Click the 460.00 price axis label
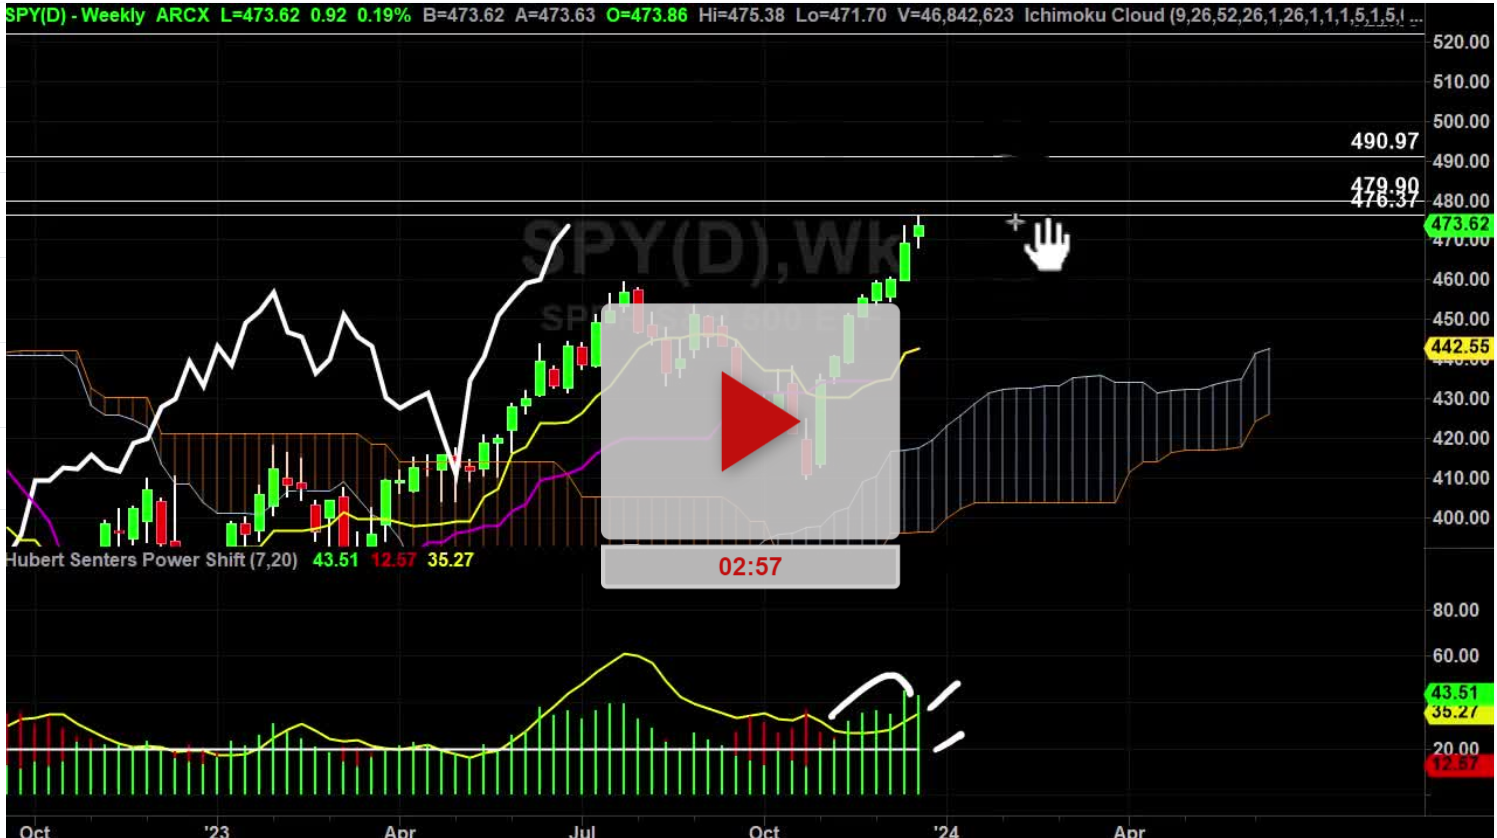The height and width of the screenshot is (838, 1497). coord(1460,279)
